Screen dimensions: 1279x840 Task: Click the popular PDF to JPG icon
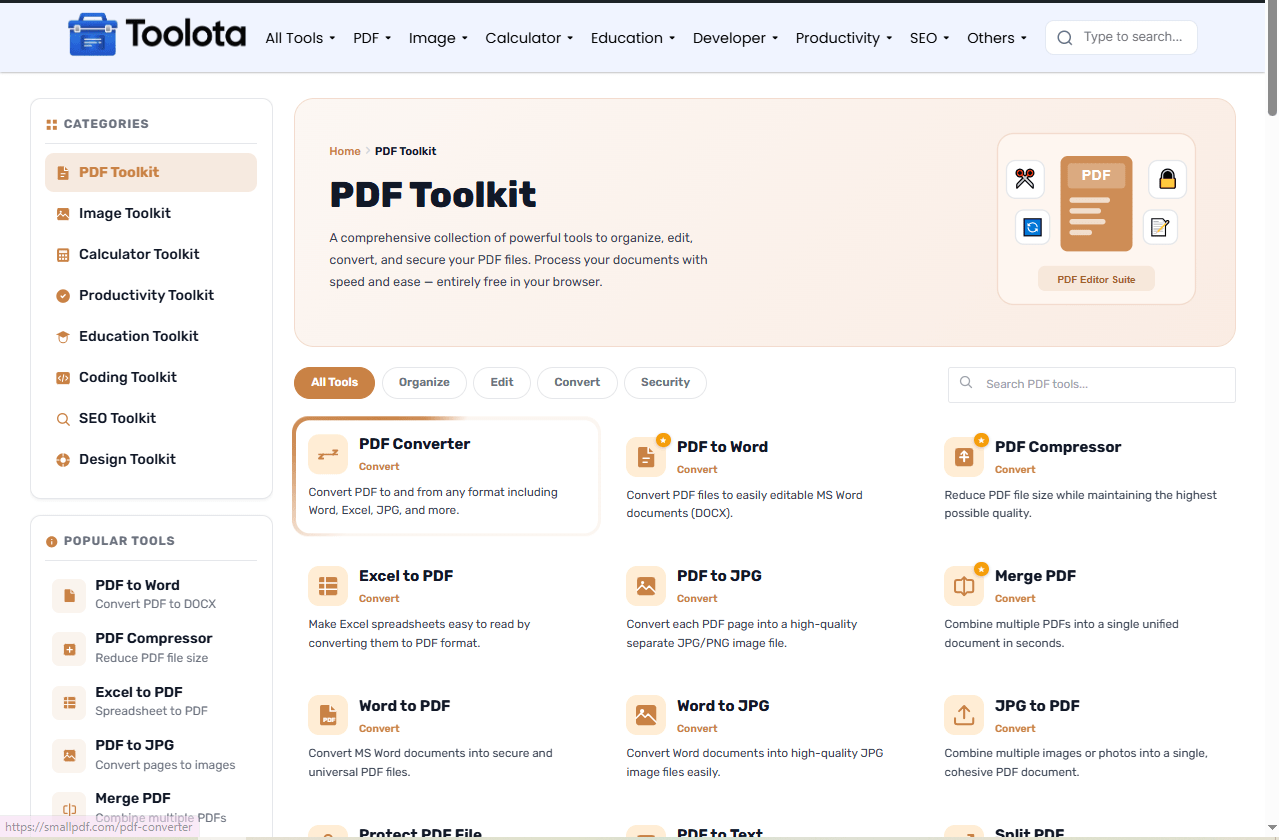coord(69,756)
